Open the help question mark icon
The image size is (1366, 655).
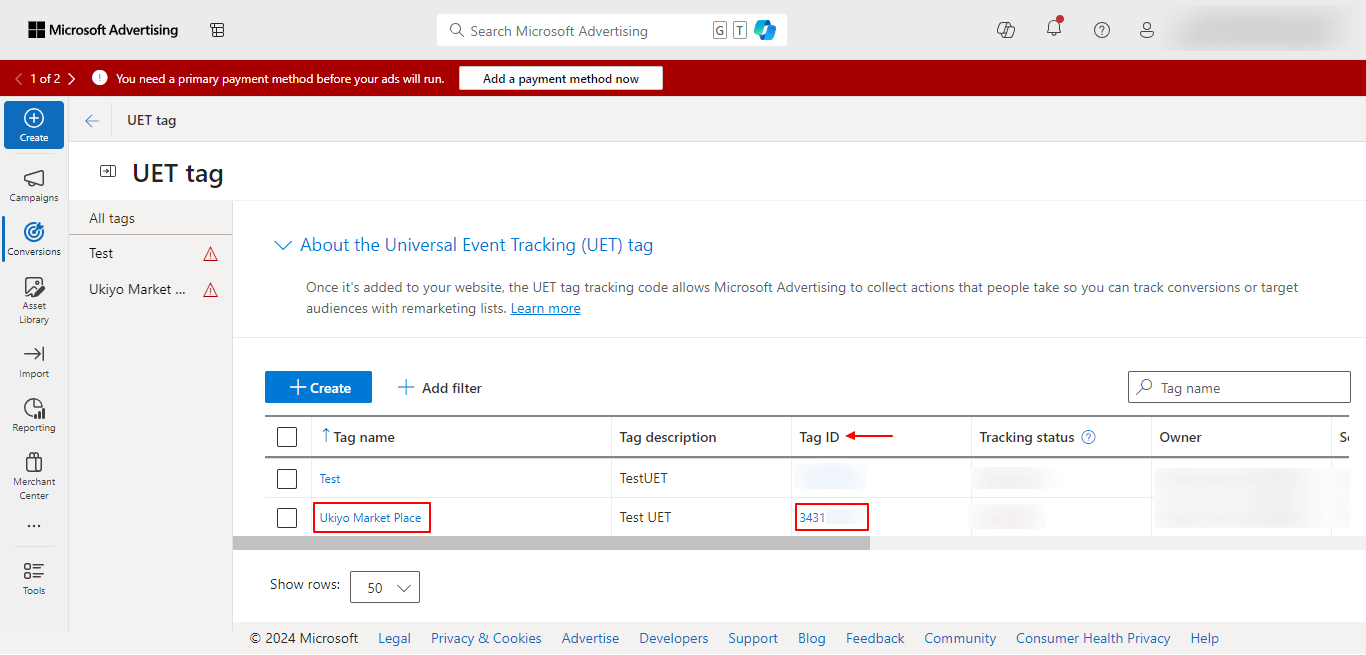point(1102,30)
